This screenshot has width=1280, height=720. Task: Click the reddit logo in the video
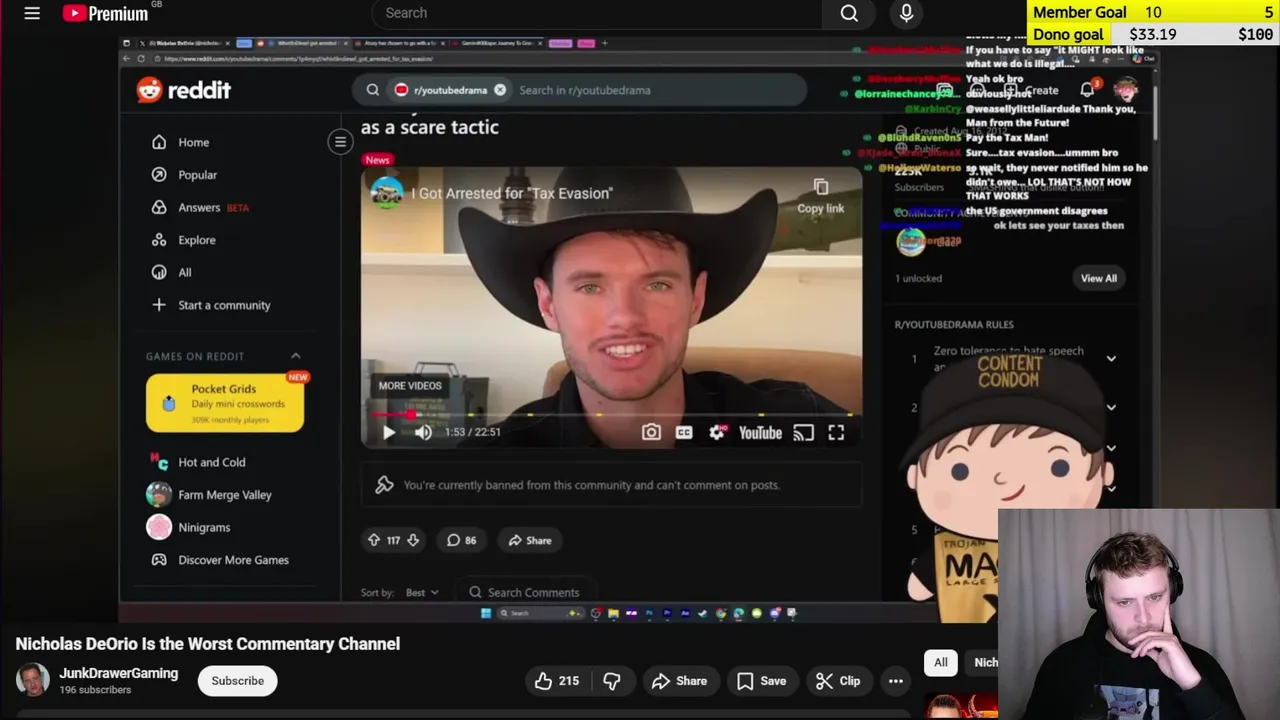[184, 90]
